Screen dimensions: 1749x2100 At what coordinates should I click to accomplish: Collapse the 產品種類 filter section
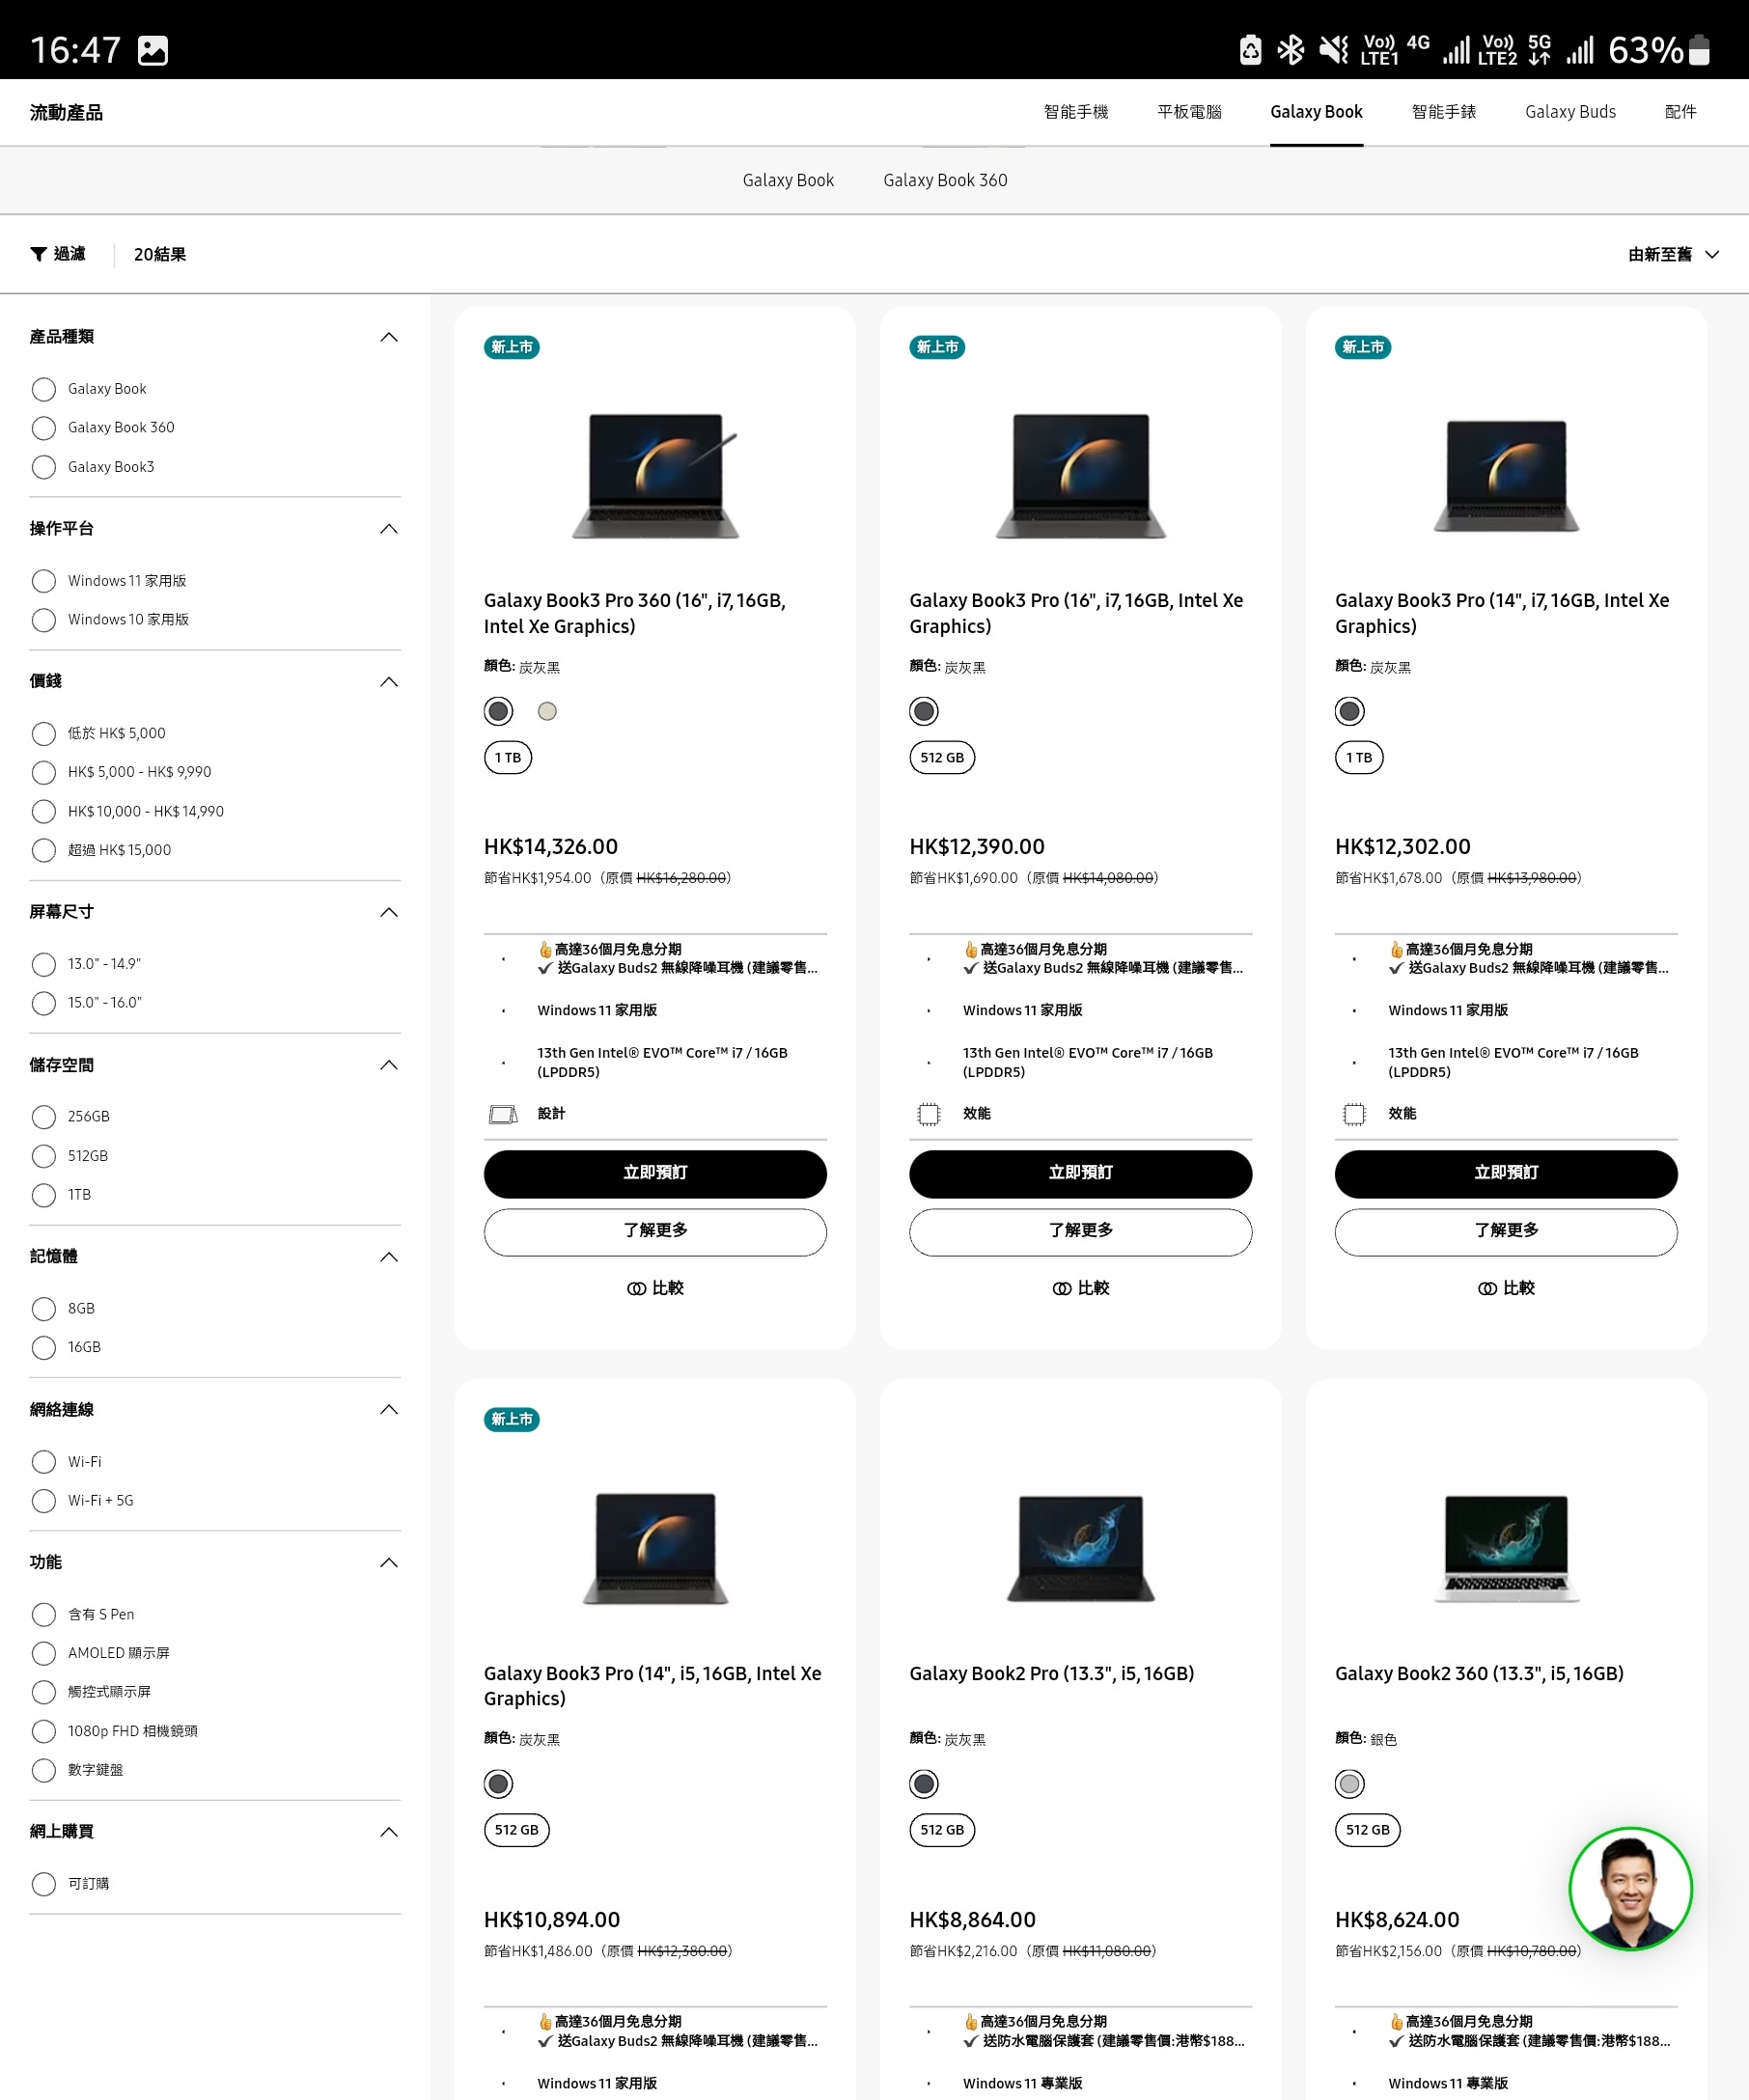(389, 337)
